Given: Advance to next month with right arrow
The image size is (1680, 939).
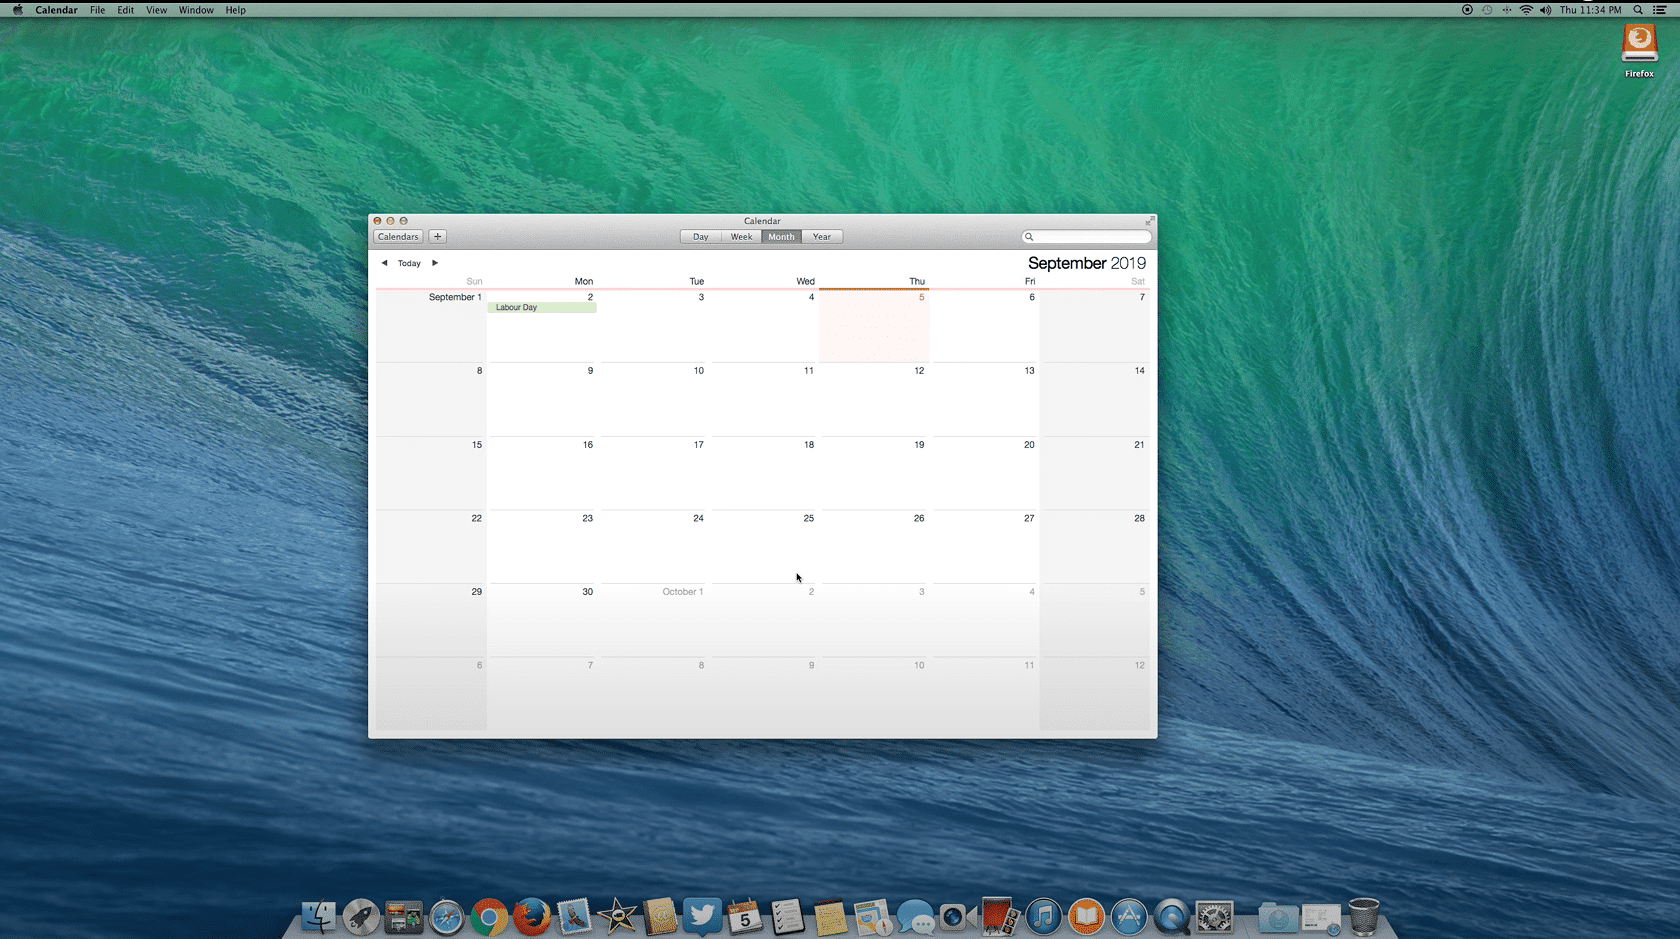Looking at the screenshot, I should [435, 263].
